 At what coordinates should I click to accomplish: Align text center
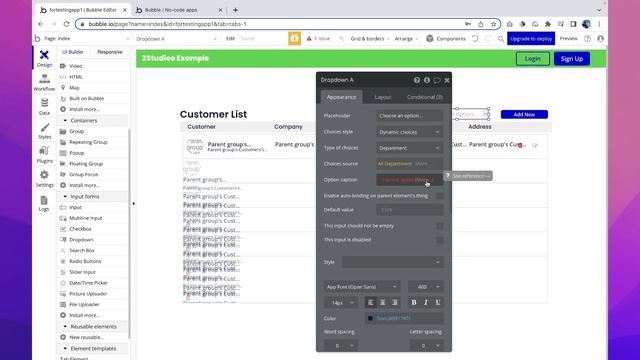pyautogui.click(x=382, y=302)
